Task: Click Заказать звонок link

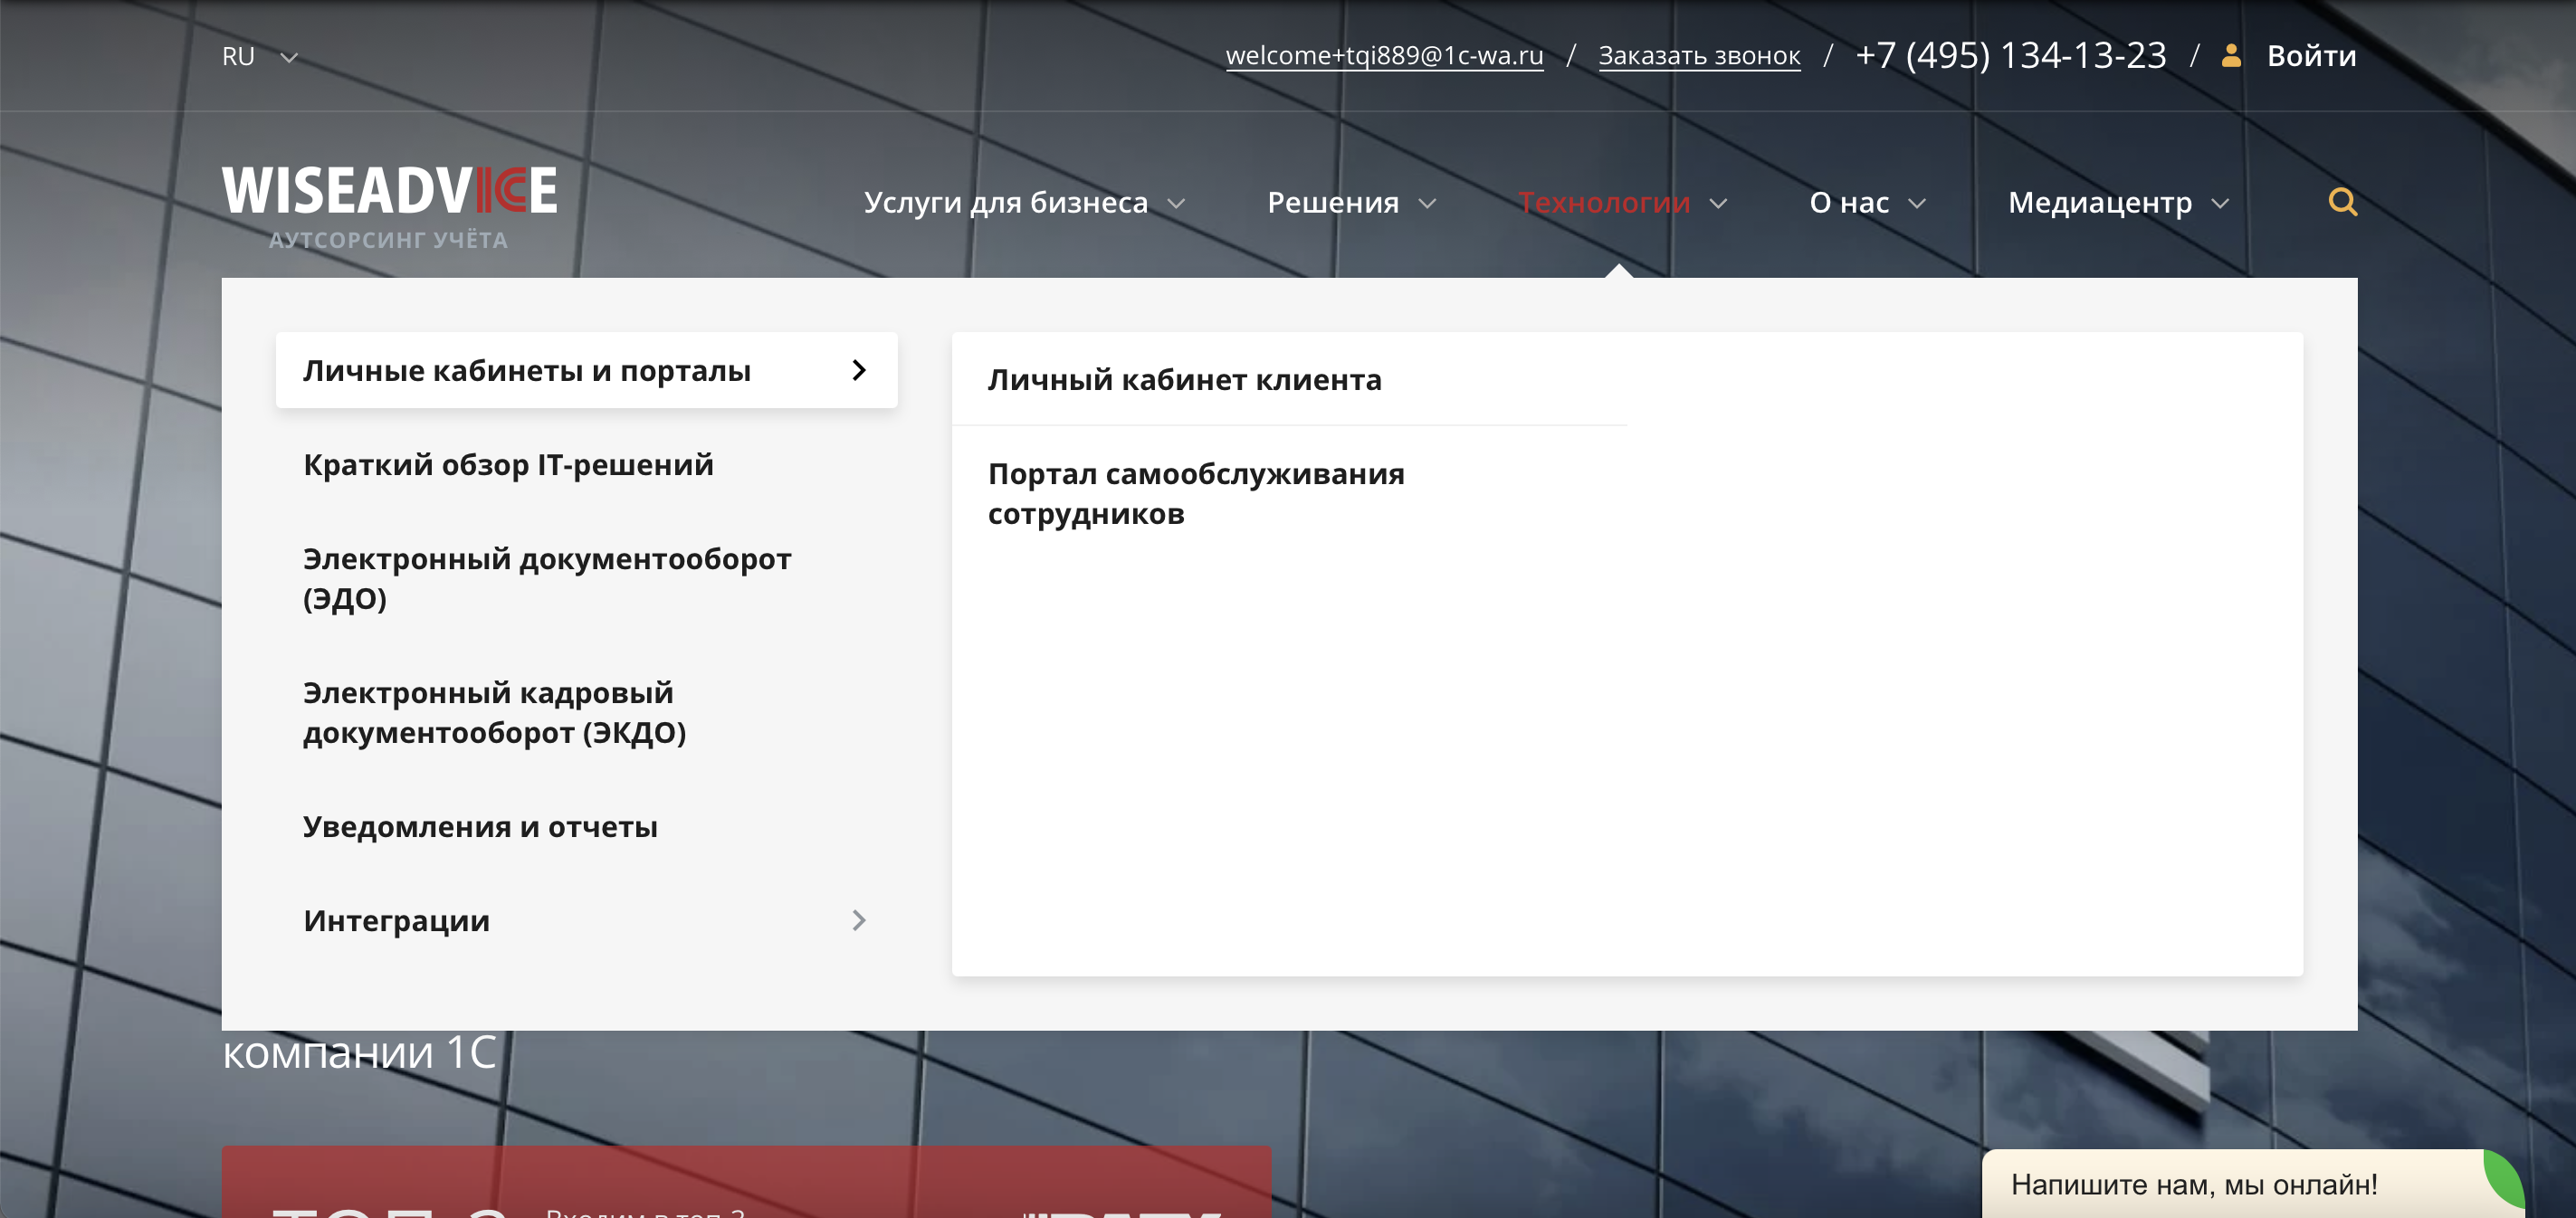Action: tap(1699, 56)
